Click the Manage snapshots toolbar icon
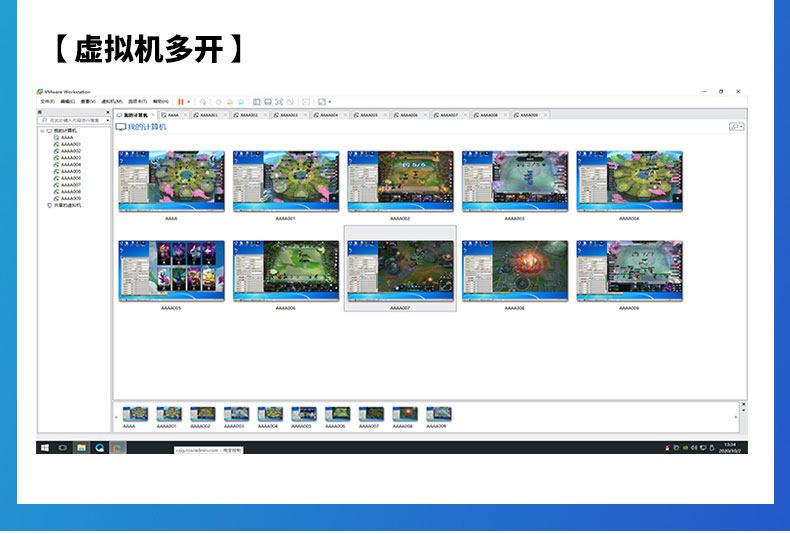 click(241, 102)
